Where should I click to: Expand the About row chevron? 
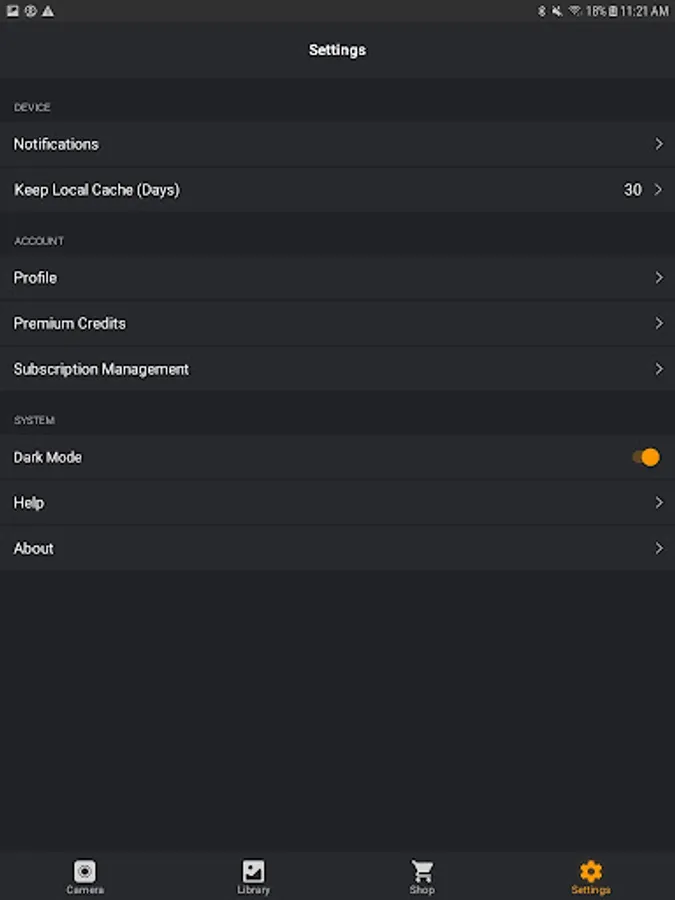(658, 548)
